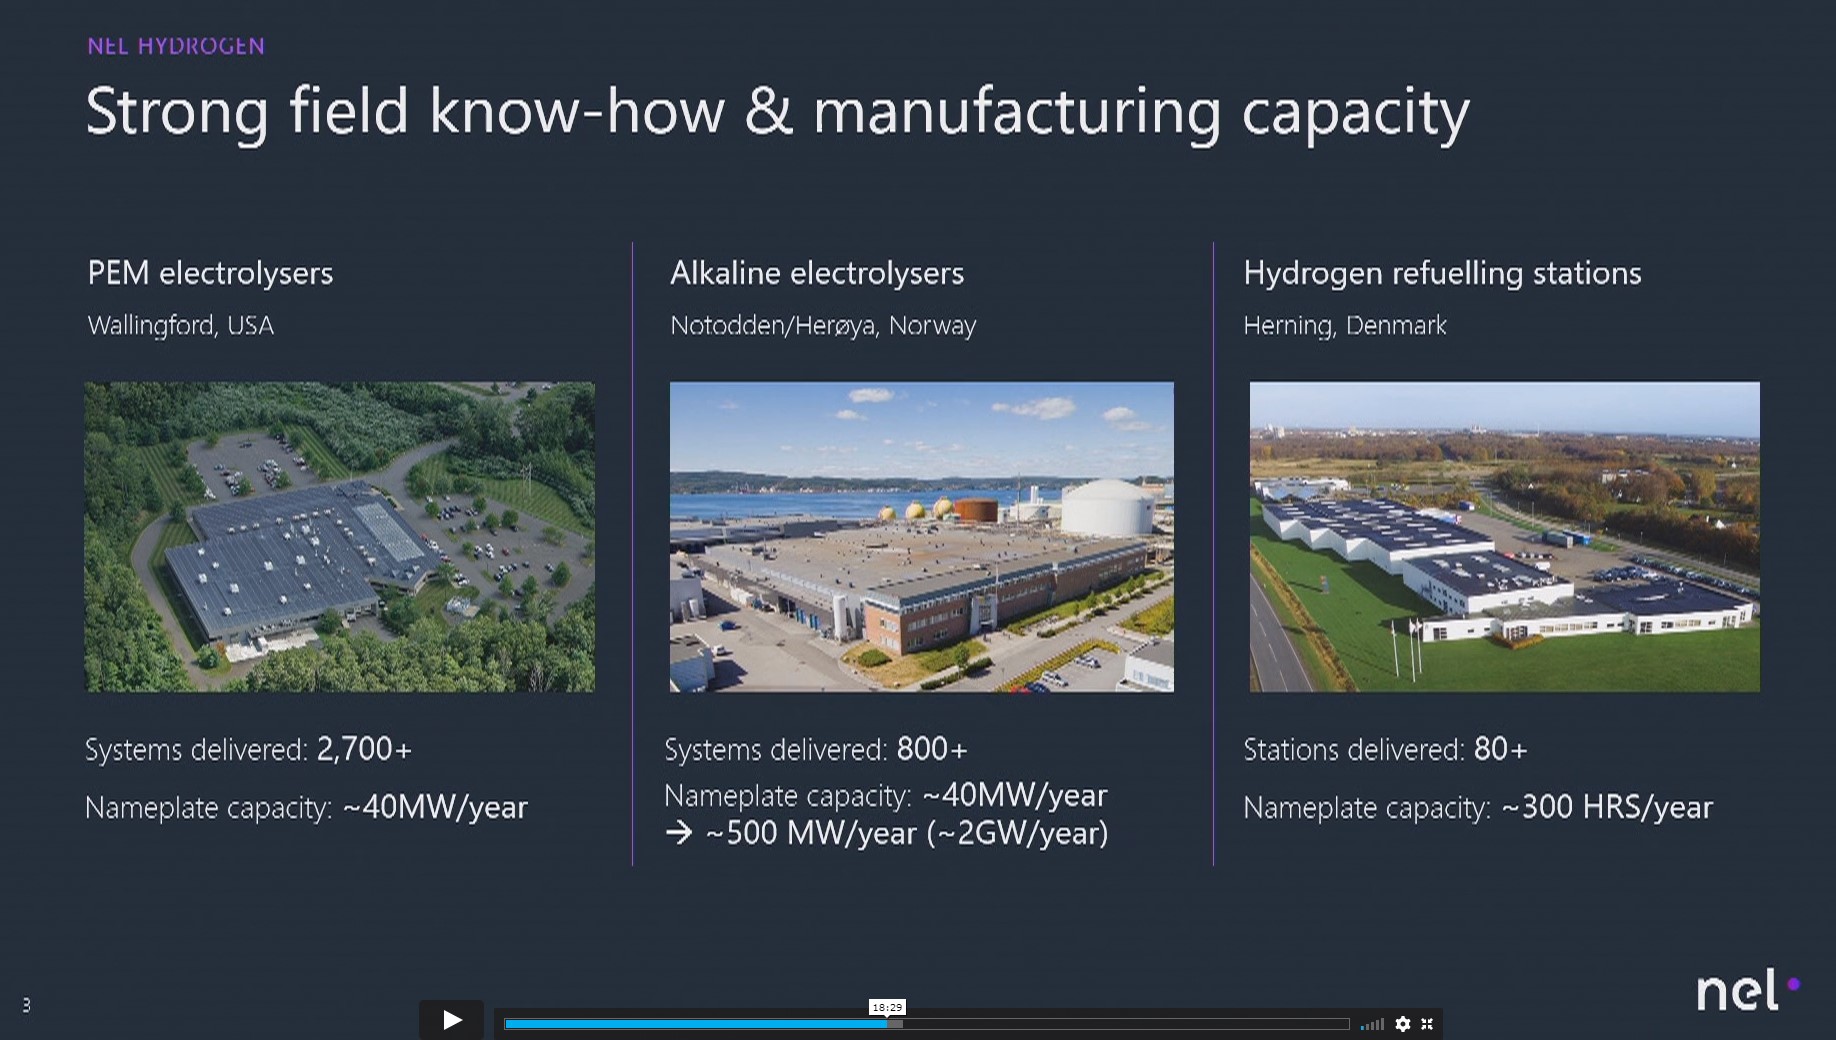
Task: Click the nel logo on the slide
Action: (1748, 990)
